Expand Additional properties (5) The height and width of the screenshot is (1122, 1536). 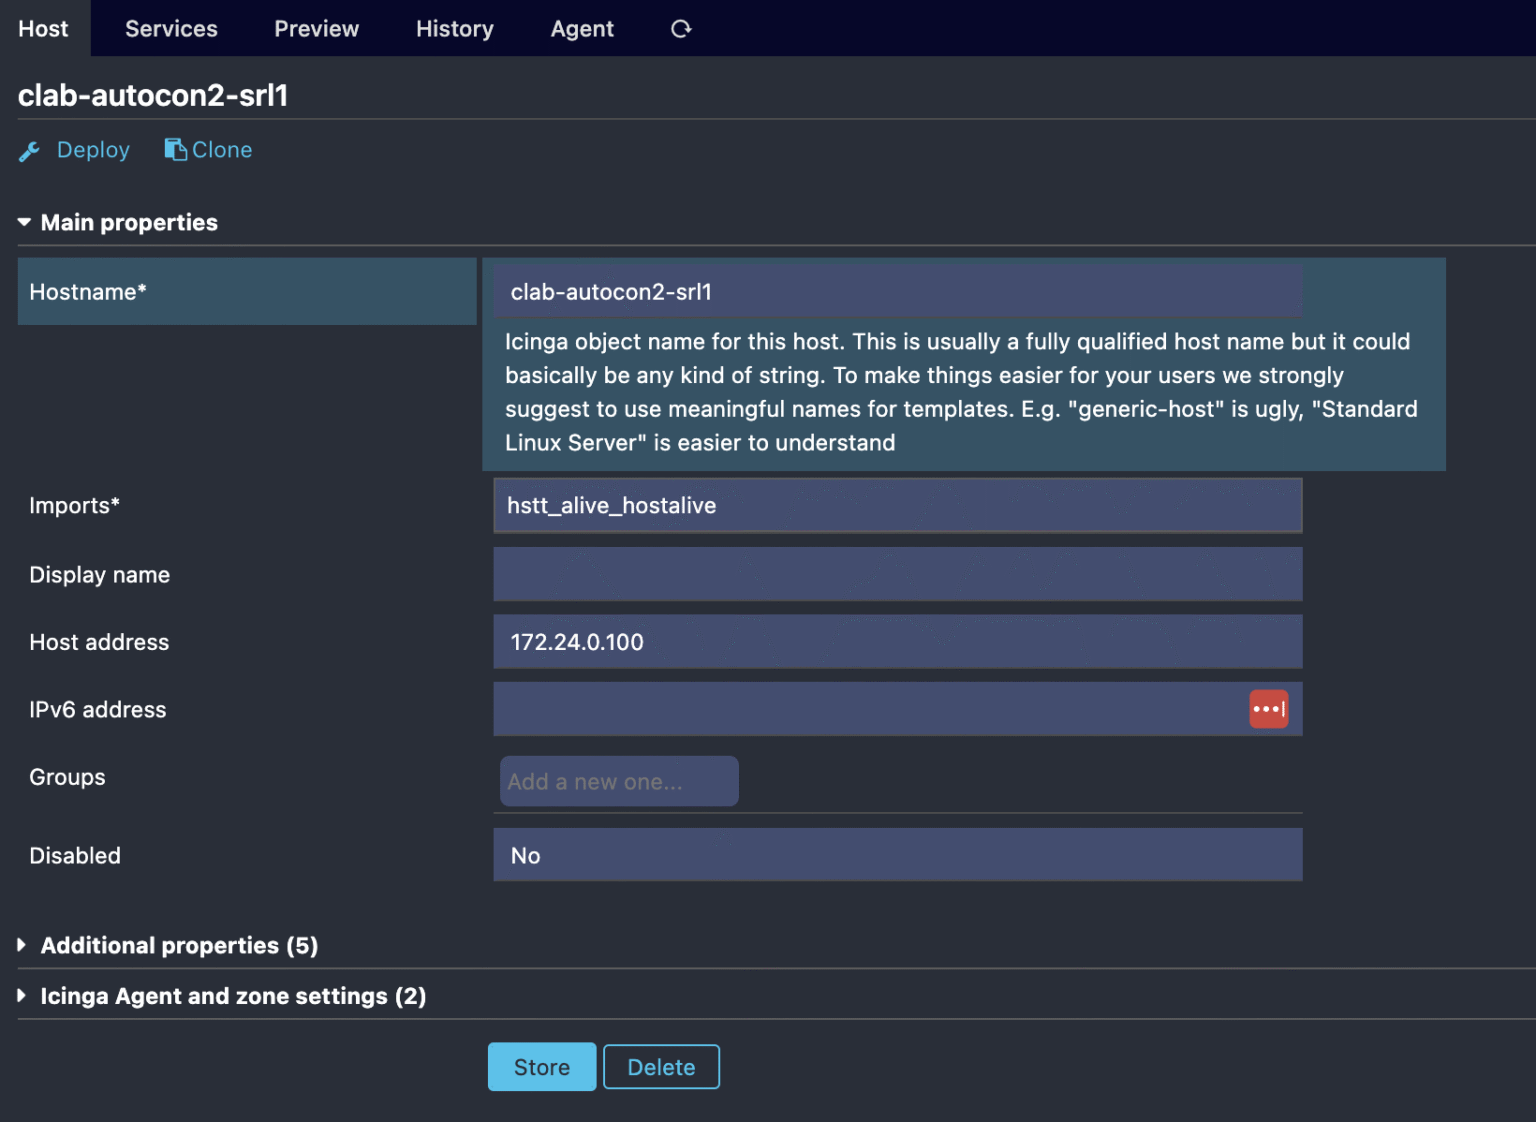(x=178, y=945)
